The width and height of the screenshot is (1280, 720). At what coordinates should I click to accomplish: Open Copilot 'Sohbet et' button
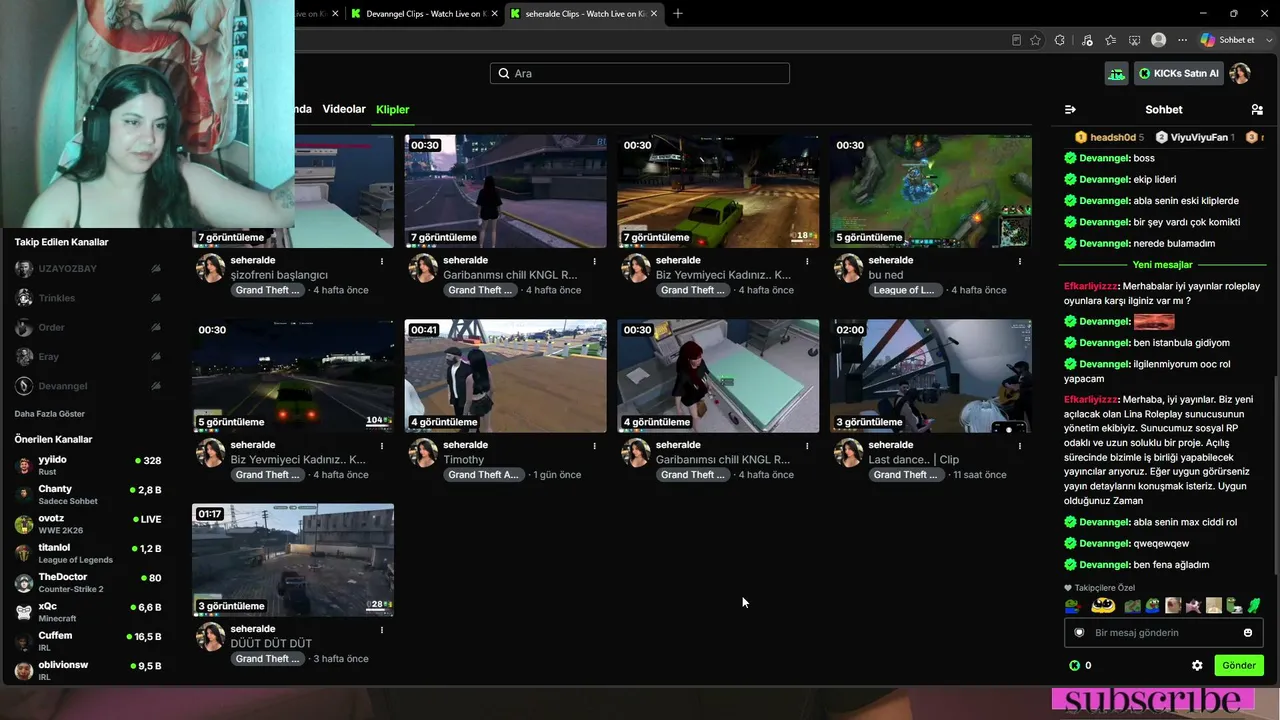click(1227, 40)
